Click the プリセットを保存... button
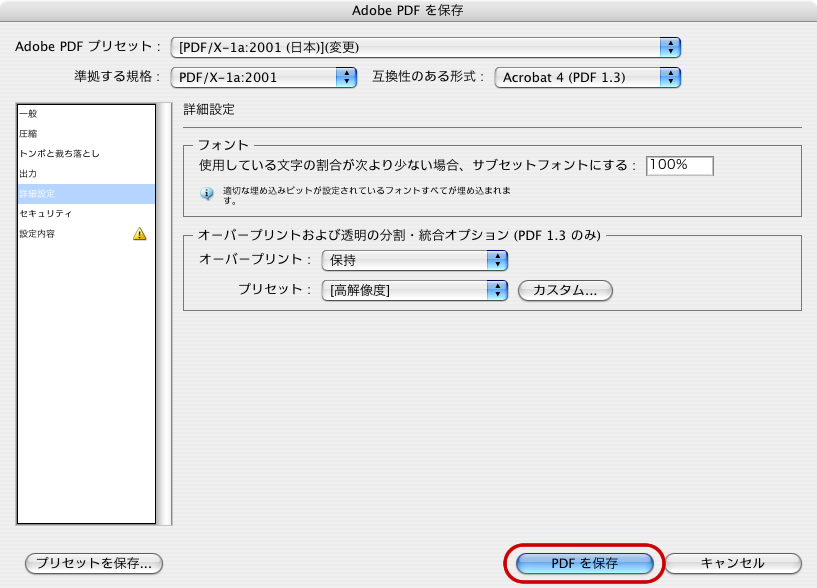Image resolution: width=817 pixels, height=588 pixels. [x=94, y=563]
